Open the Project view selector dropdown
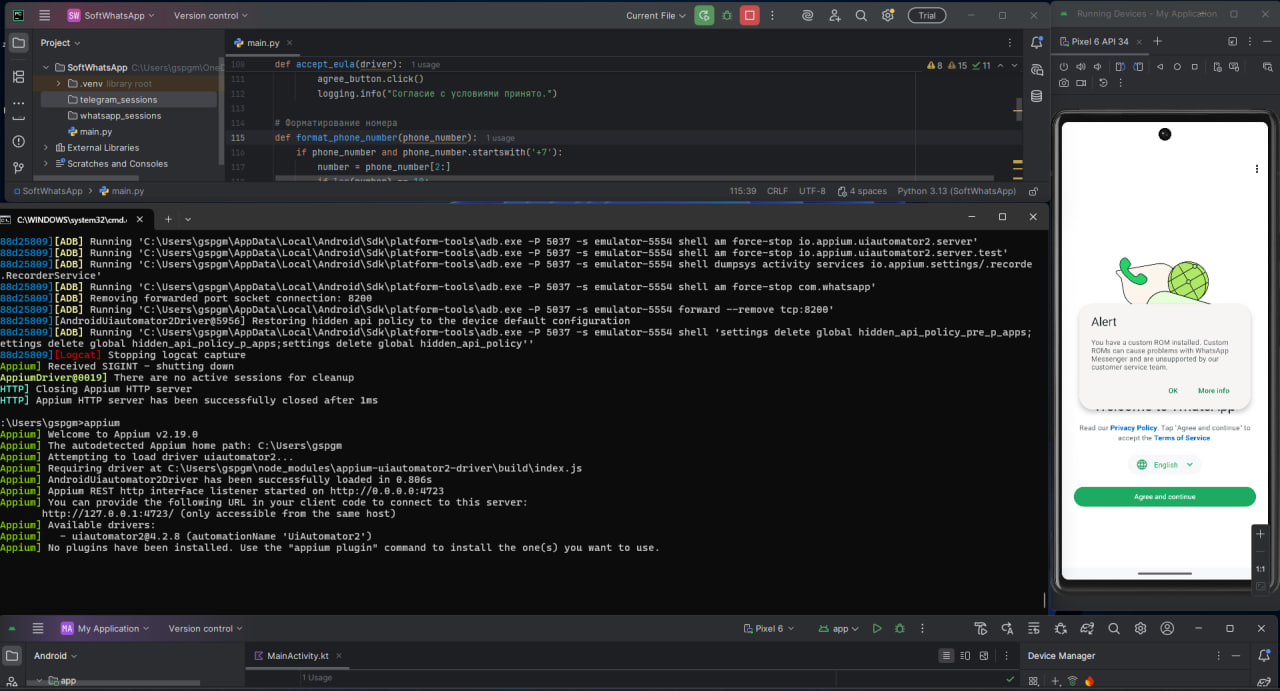The height and width of the screenshot is (691, 1280). coord(61,43)
